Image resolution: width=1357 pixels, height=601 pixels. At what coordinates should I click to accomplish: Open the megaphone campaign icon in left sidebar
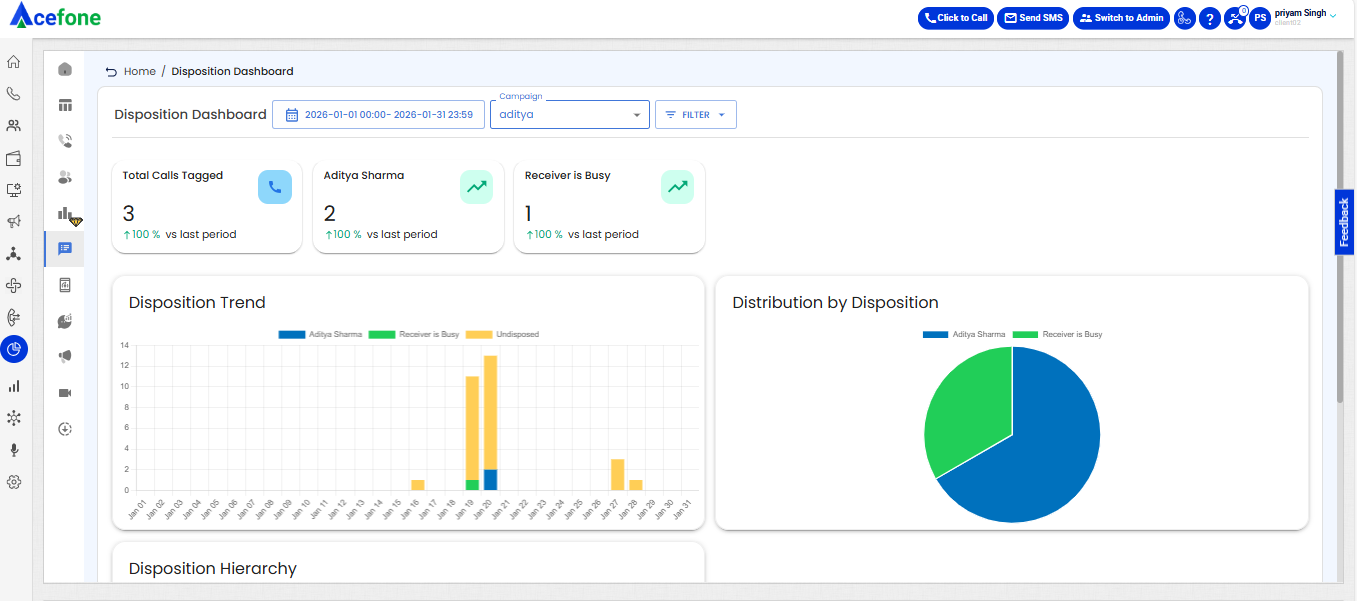(x=14, y=221)
